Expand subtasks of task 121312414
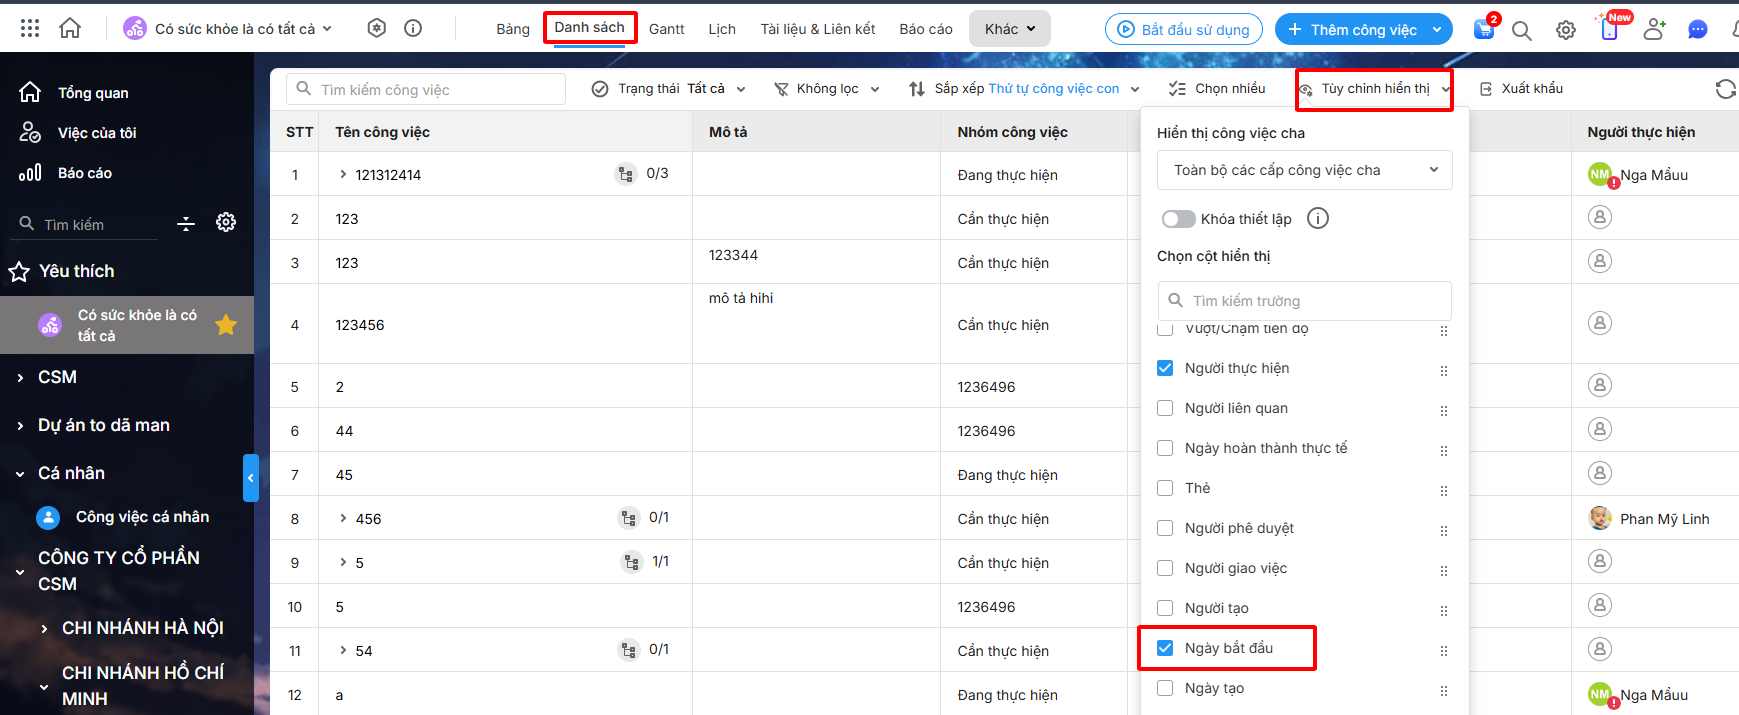Screen dimensions: 1739x715 pyautogui.click(x=343, y=174)
